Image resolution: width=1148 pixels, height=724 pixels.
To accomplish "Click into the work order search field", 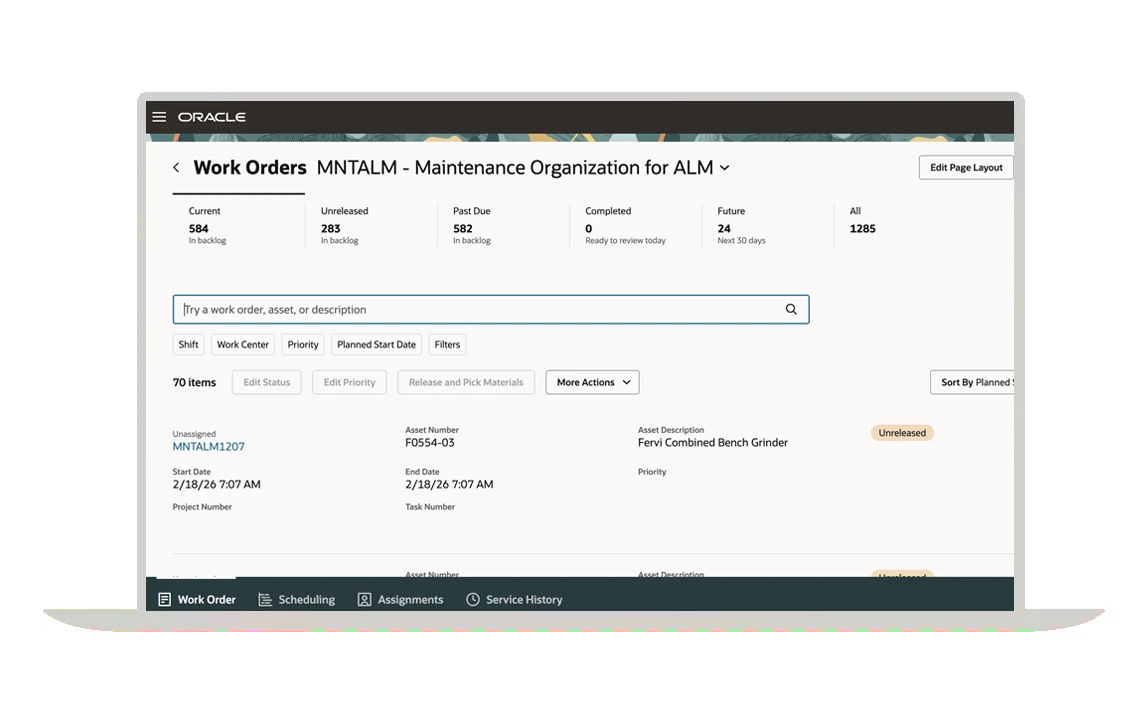I will (x=480, y=310).
